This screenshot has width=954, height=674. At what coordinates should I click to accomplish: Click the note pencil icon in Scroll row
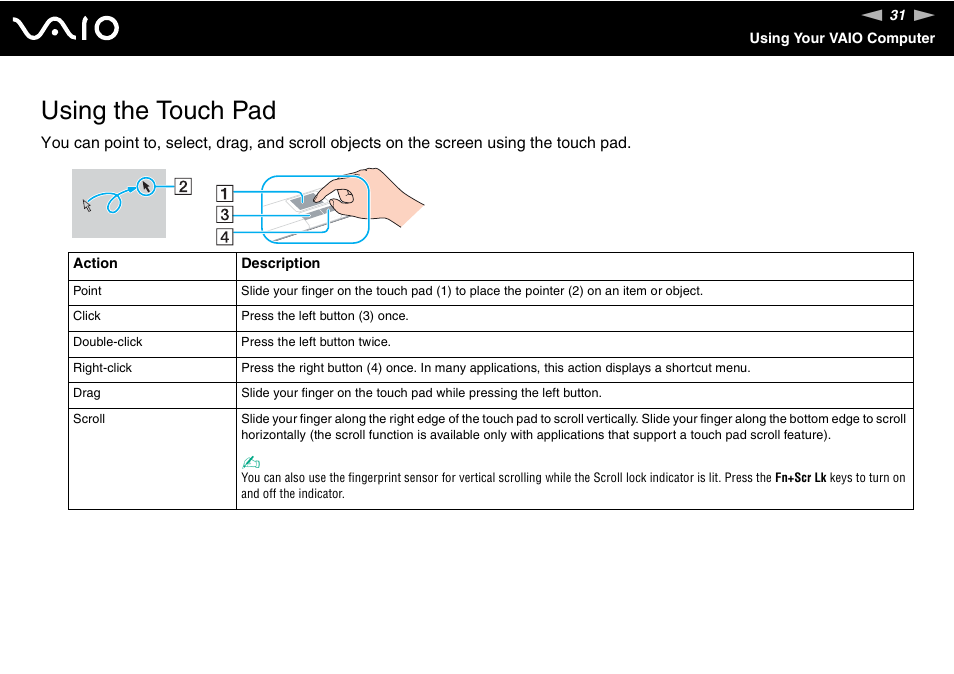(248, 461)
